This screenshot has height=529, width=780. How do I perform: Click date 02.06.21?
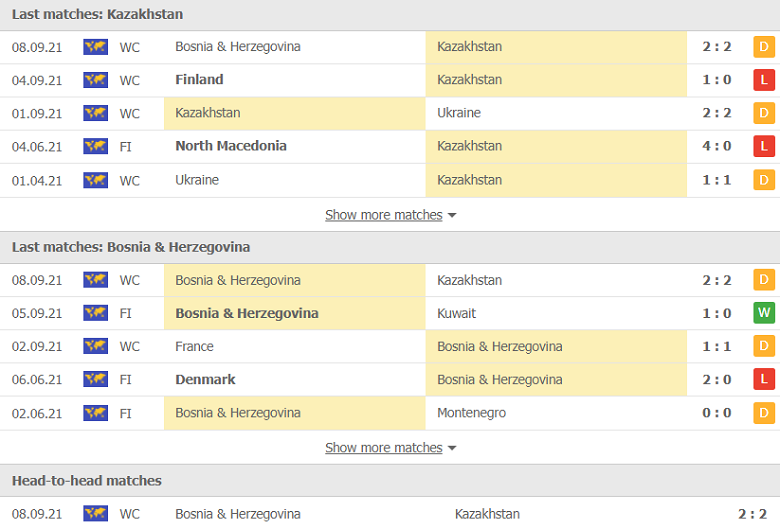[x=37, y=414]
